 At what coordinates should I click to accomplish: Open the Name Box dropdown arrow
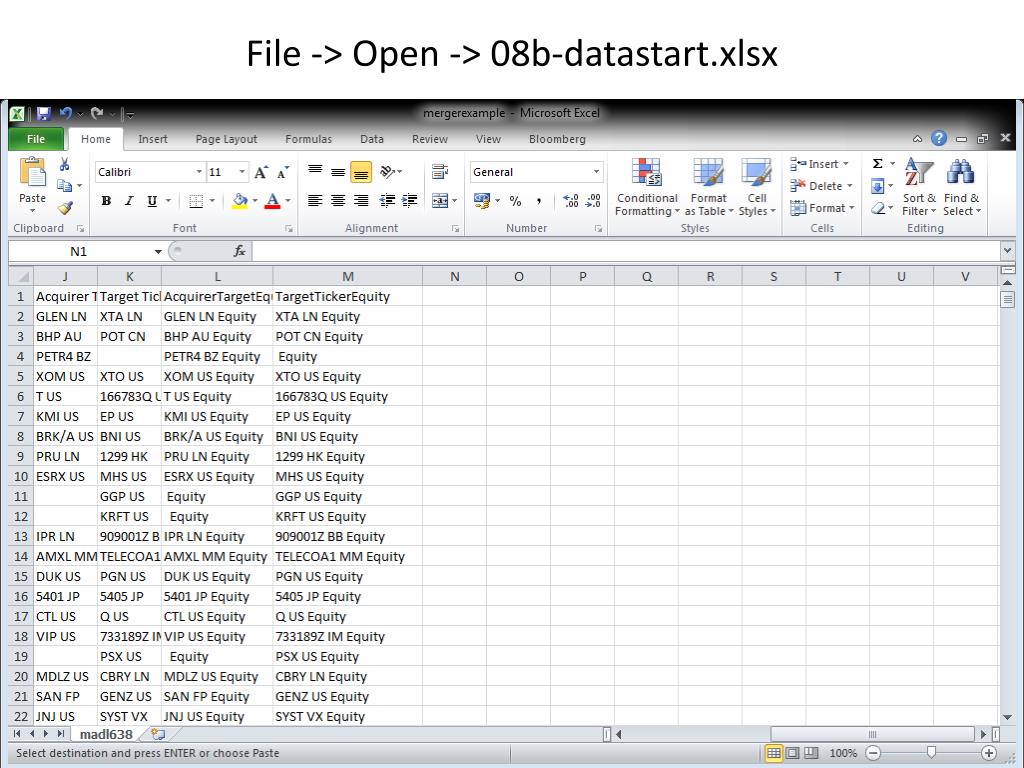coord(158,251)
